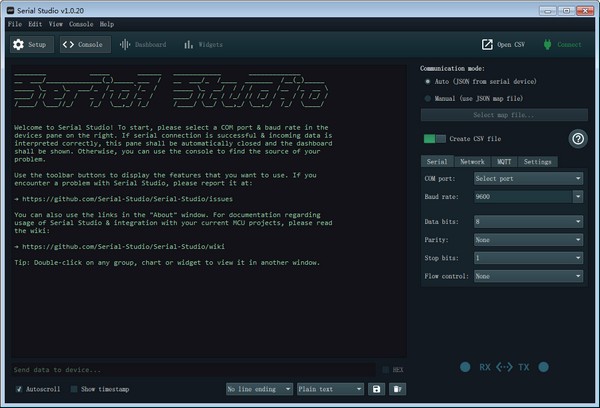Save console output with floppy disk icon
Image resolution: width=600 pixels, height=408 pixels.
(377, 388)
